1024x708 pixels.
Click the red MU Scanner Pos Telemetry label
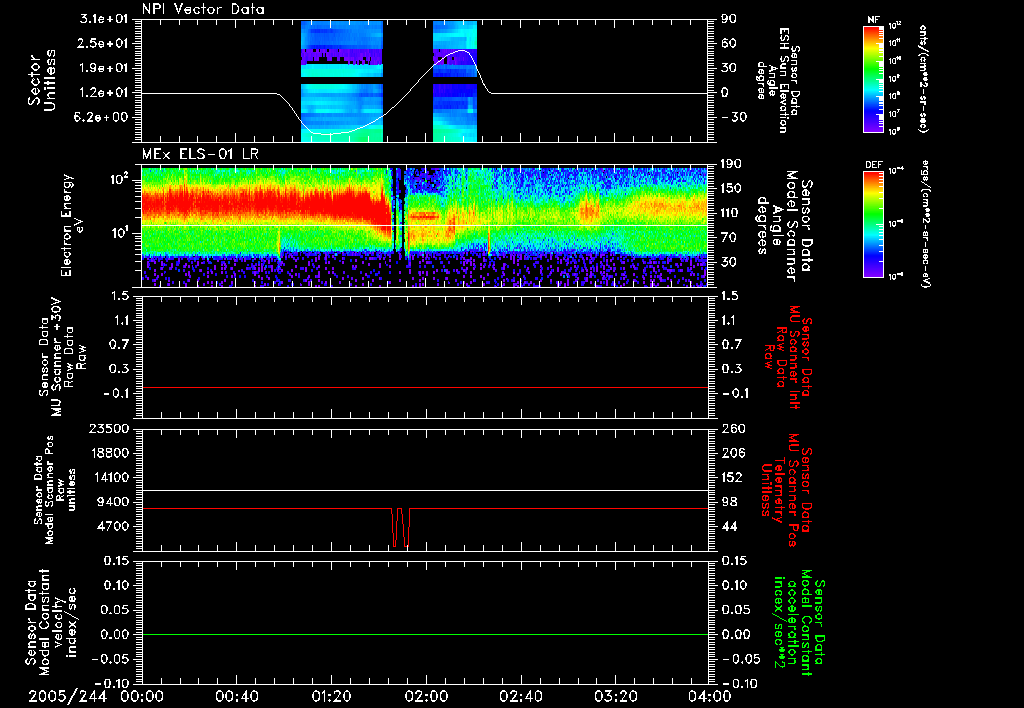pyautogui.click(x=787, y=490)
